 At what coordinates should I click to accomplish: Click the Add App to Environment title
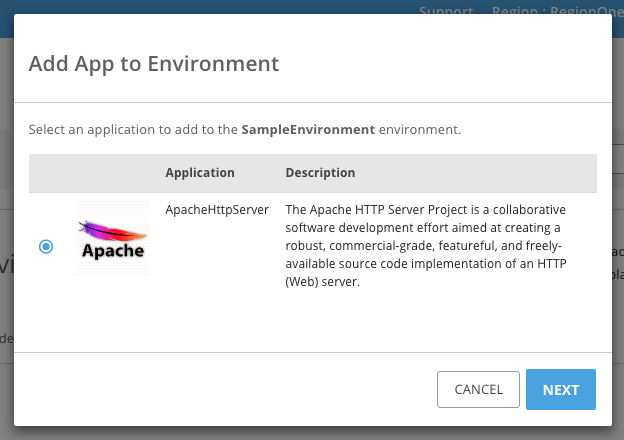[x=153, y=64]
